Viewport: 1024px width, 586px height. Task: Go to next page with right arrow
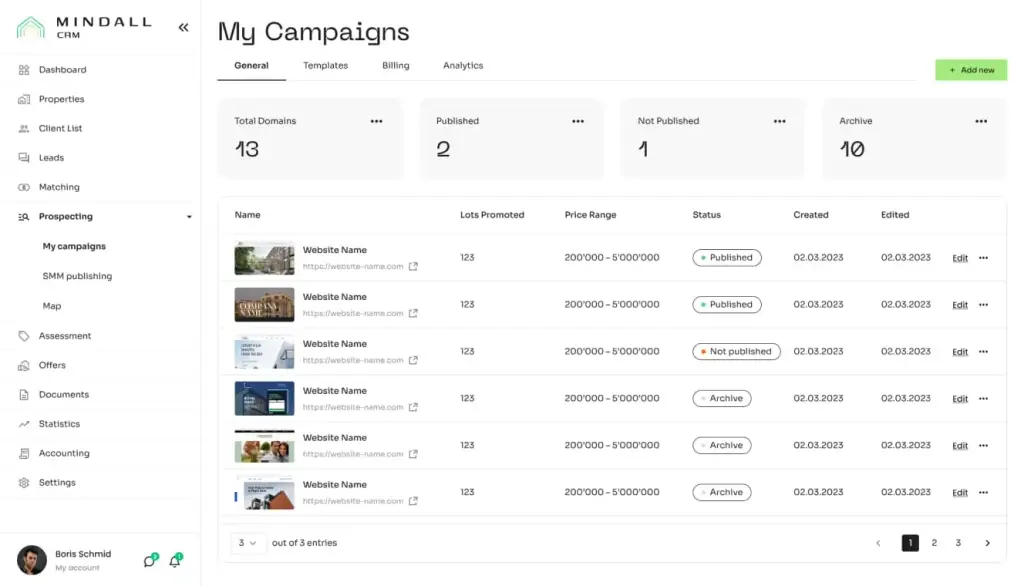(987, 543)
